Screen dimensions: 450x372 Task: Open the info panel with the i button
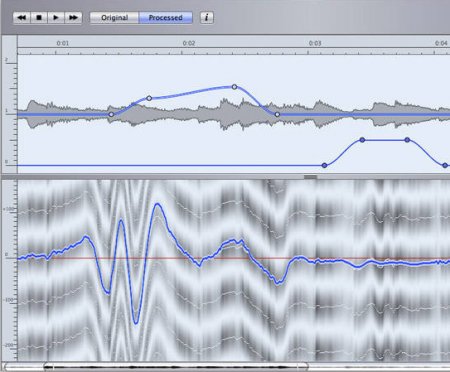[x=207, y=18]
